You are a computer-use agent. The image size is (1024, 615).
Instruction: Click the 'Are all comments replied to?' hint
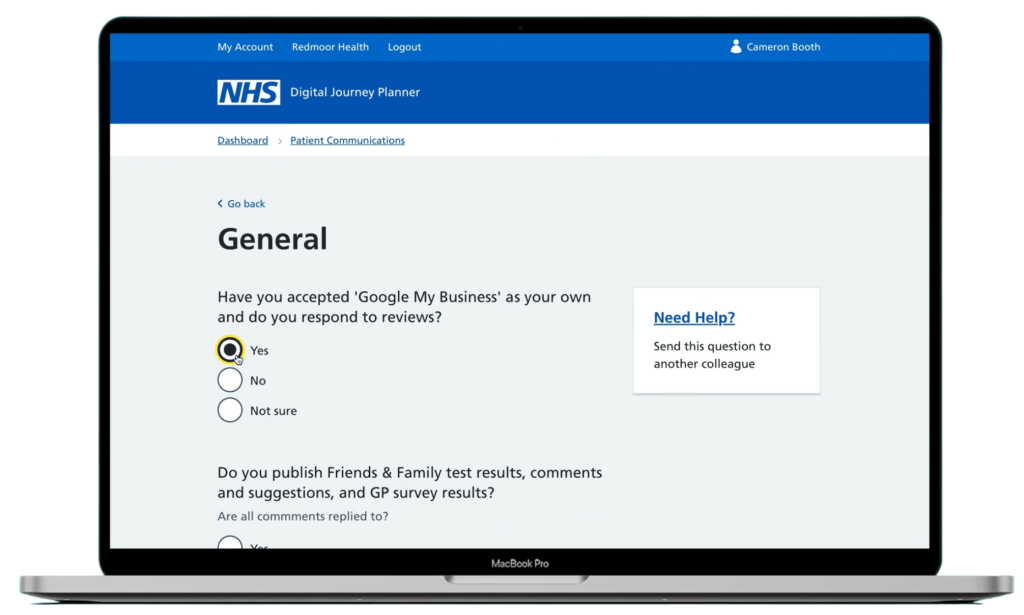(303, 517)
